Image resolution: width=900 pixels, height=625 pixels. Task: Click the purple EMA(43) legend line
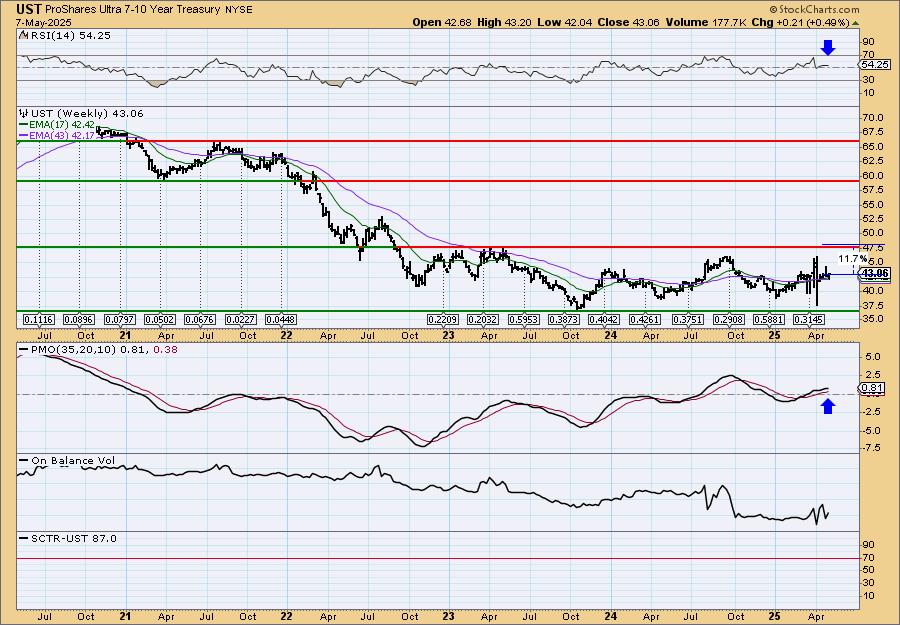[x=23, y=135]
